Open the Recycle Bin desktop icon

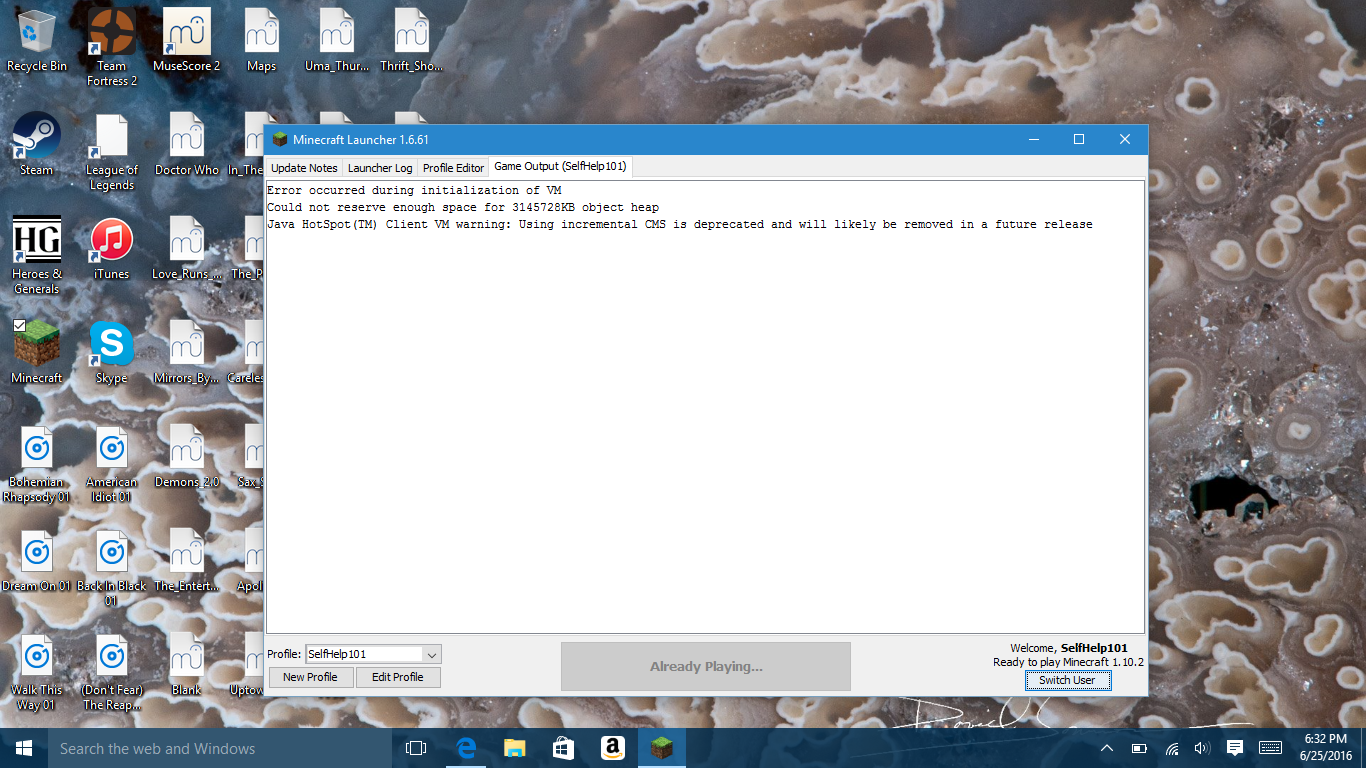click(37, 42)
